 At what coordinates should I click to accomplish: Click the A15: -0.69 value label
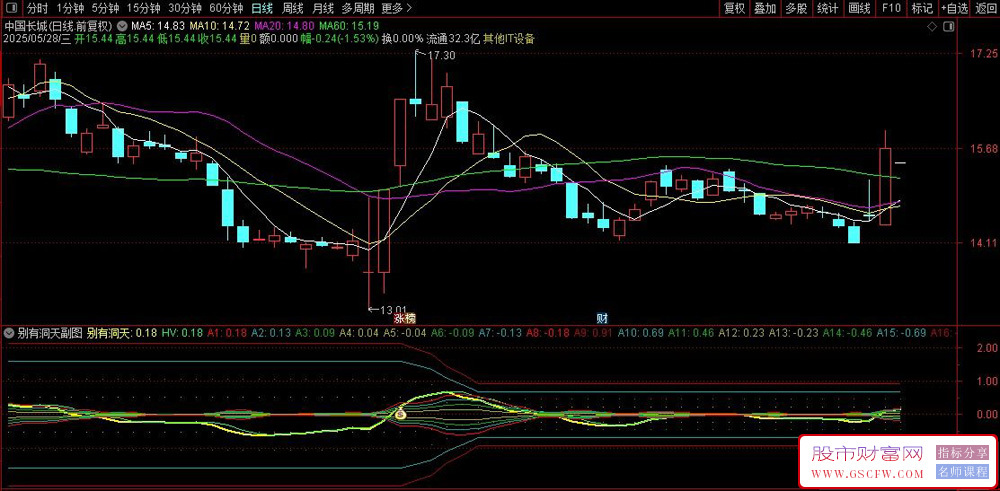(901, 333)
